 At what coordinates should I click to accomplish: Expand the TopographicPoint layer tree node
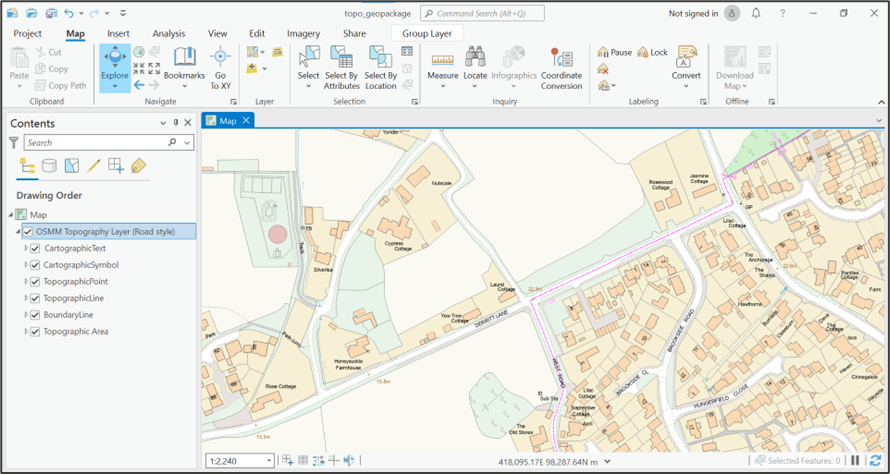pos(26,282)
